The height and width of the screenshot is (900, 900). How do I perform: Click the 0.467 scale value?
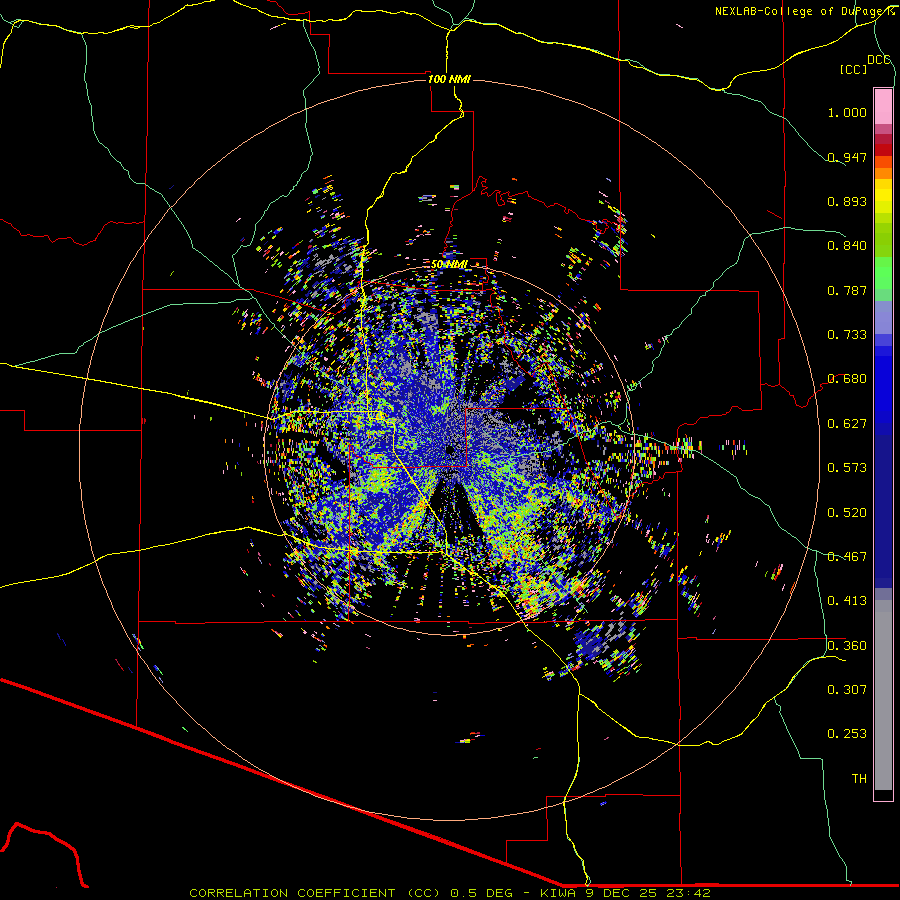tap(847, 556)
